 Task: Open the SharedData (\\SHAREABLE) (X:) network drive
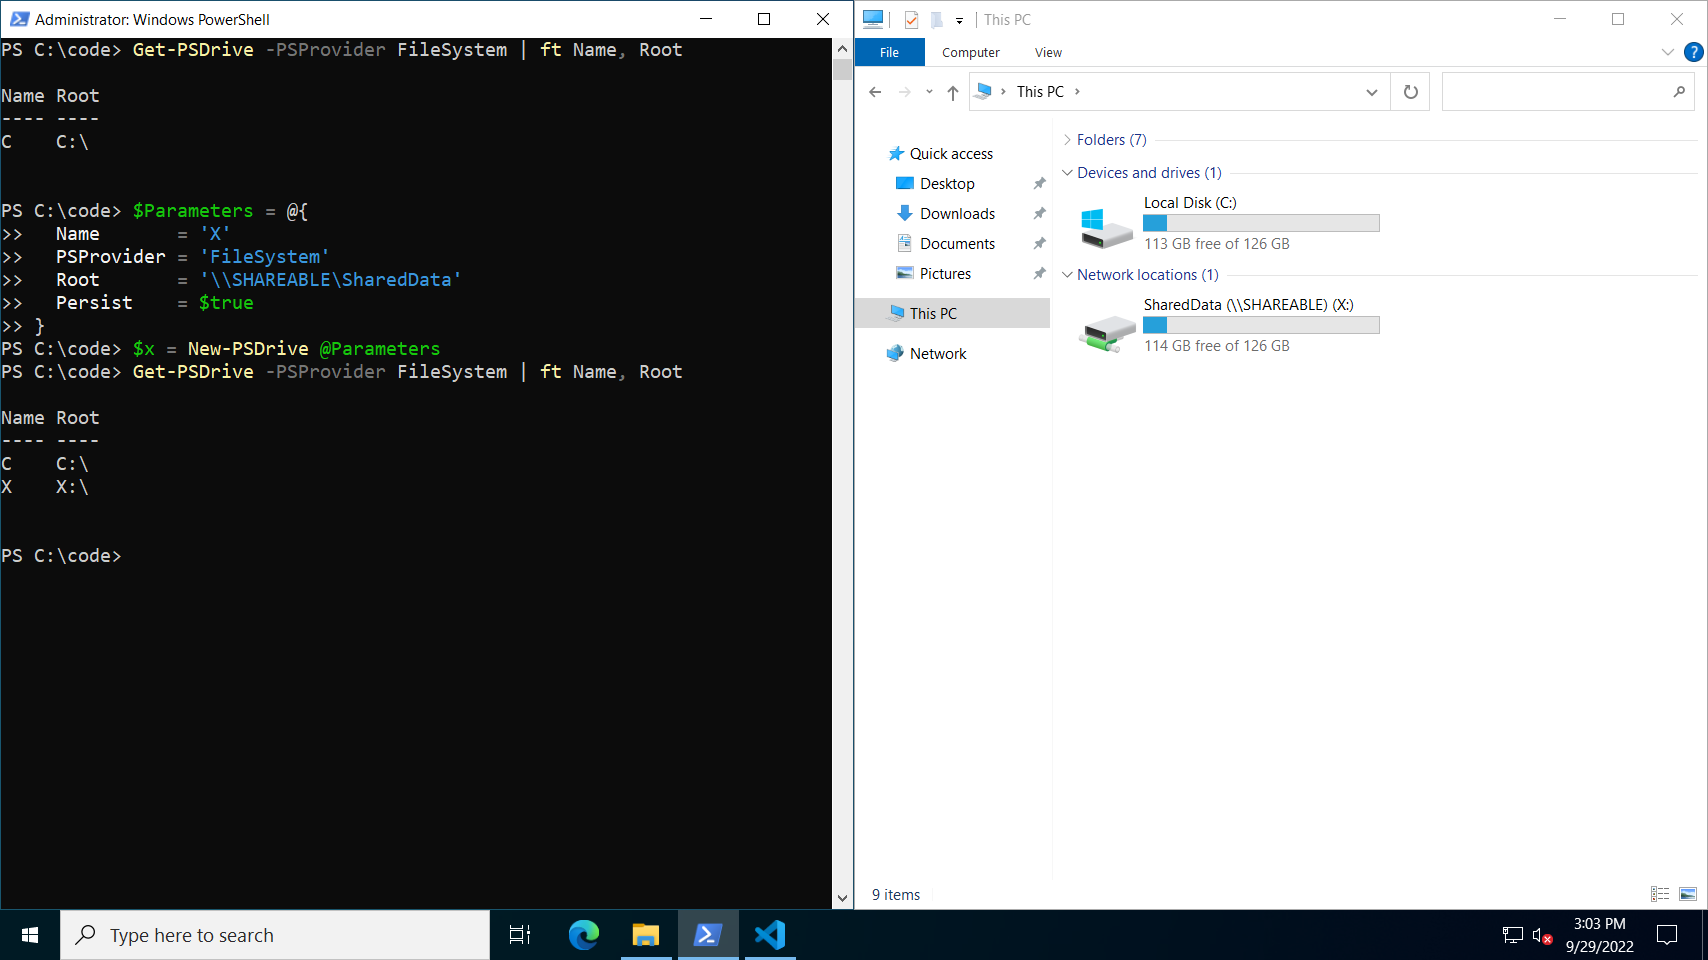[x=1247, y=305]
